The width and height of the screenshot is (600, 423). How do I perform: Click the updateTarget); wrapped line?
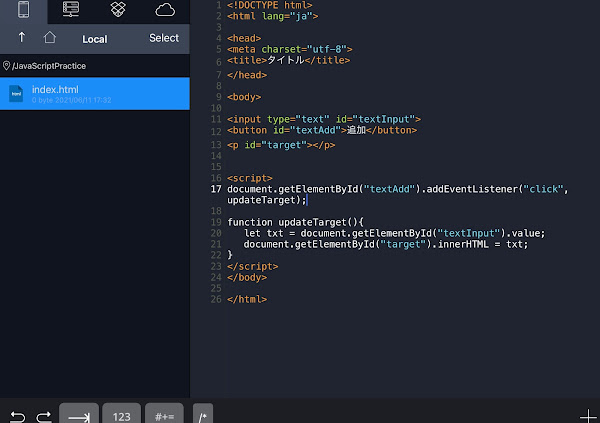click(x=267, y=200)
